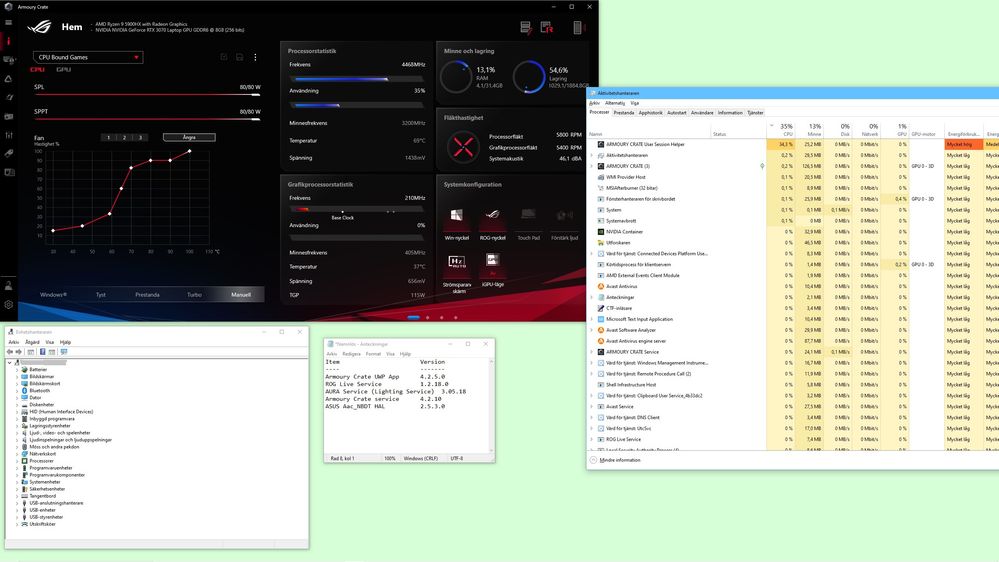The height and width of the screenshot is (562, 999).
Task: Click back arrow in Device Manager toolbar
Action: pos(10,352)
